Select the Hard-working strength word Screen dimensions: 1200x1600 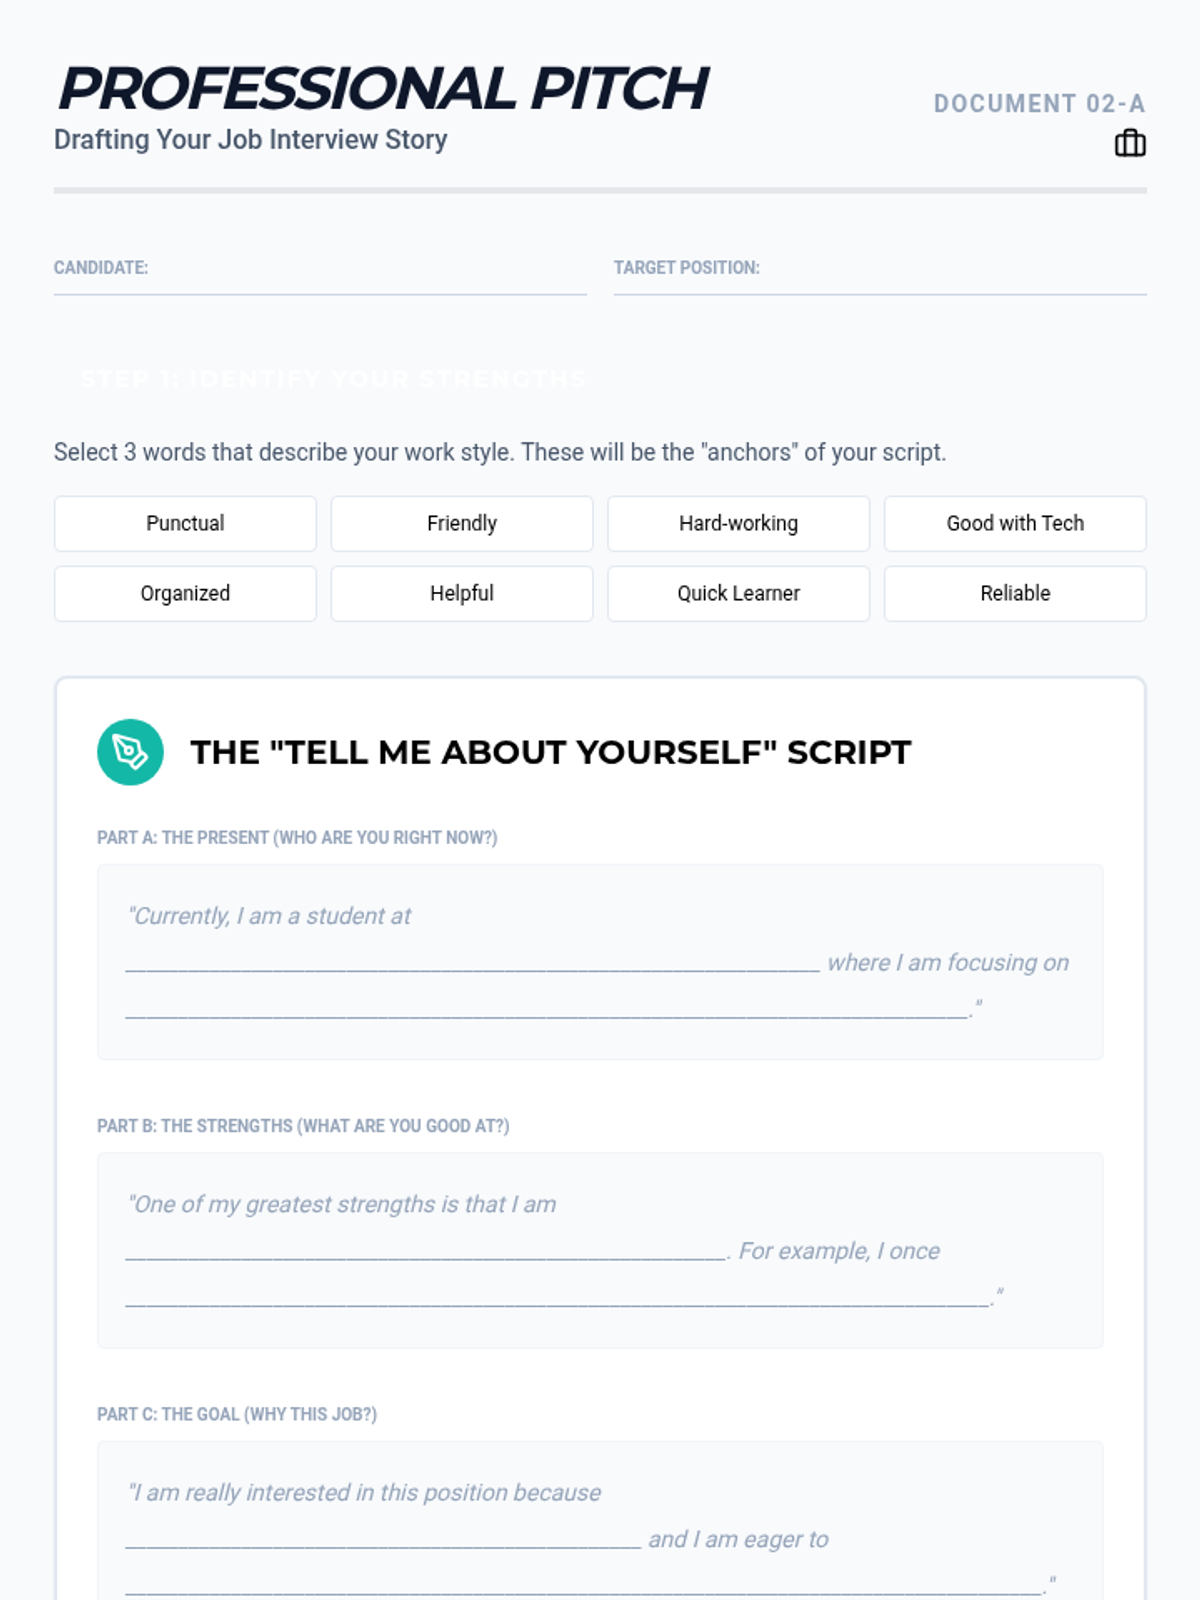click(739, 523)
